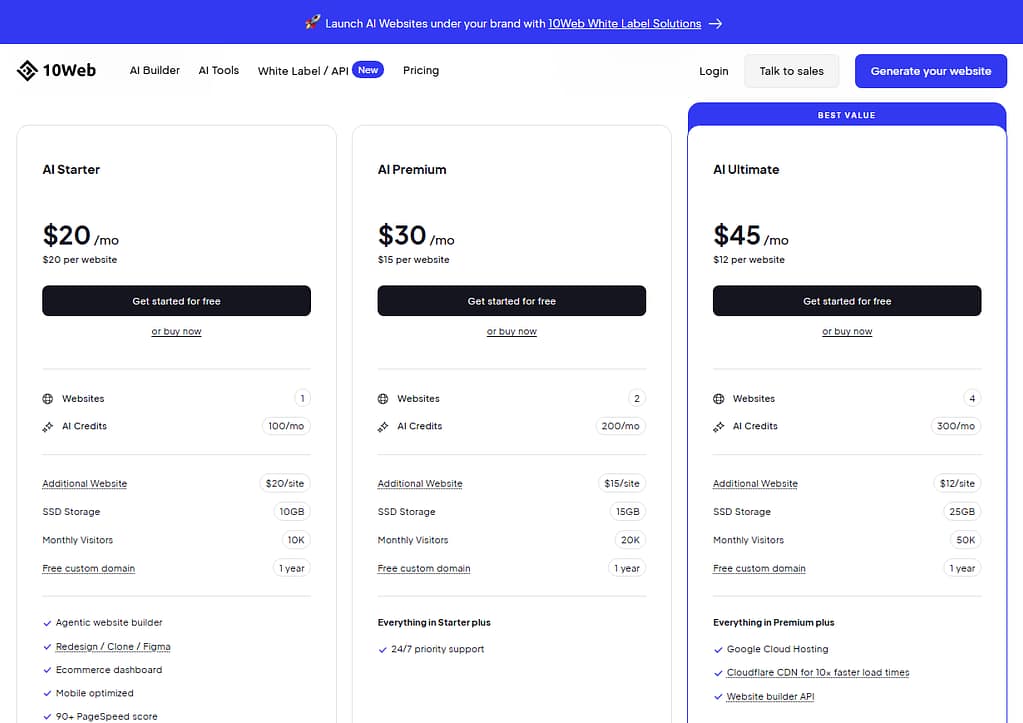The width and height of the screenshot is (1023, 723).
Task: Click Additional Website link in AI Starter
Action: point(85,484)
